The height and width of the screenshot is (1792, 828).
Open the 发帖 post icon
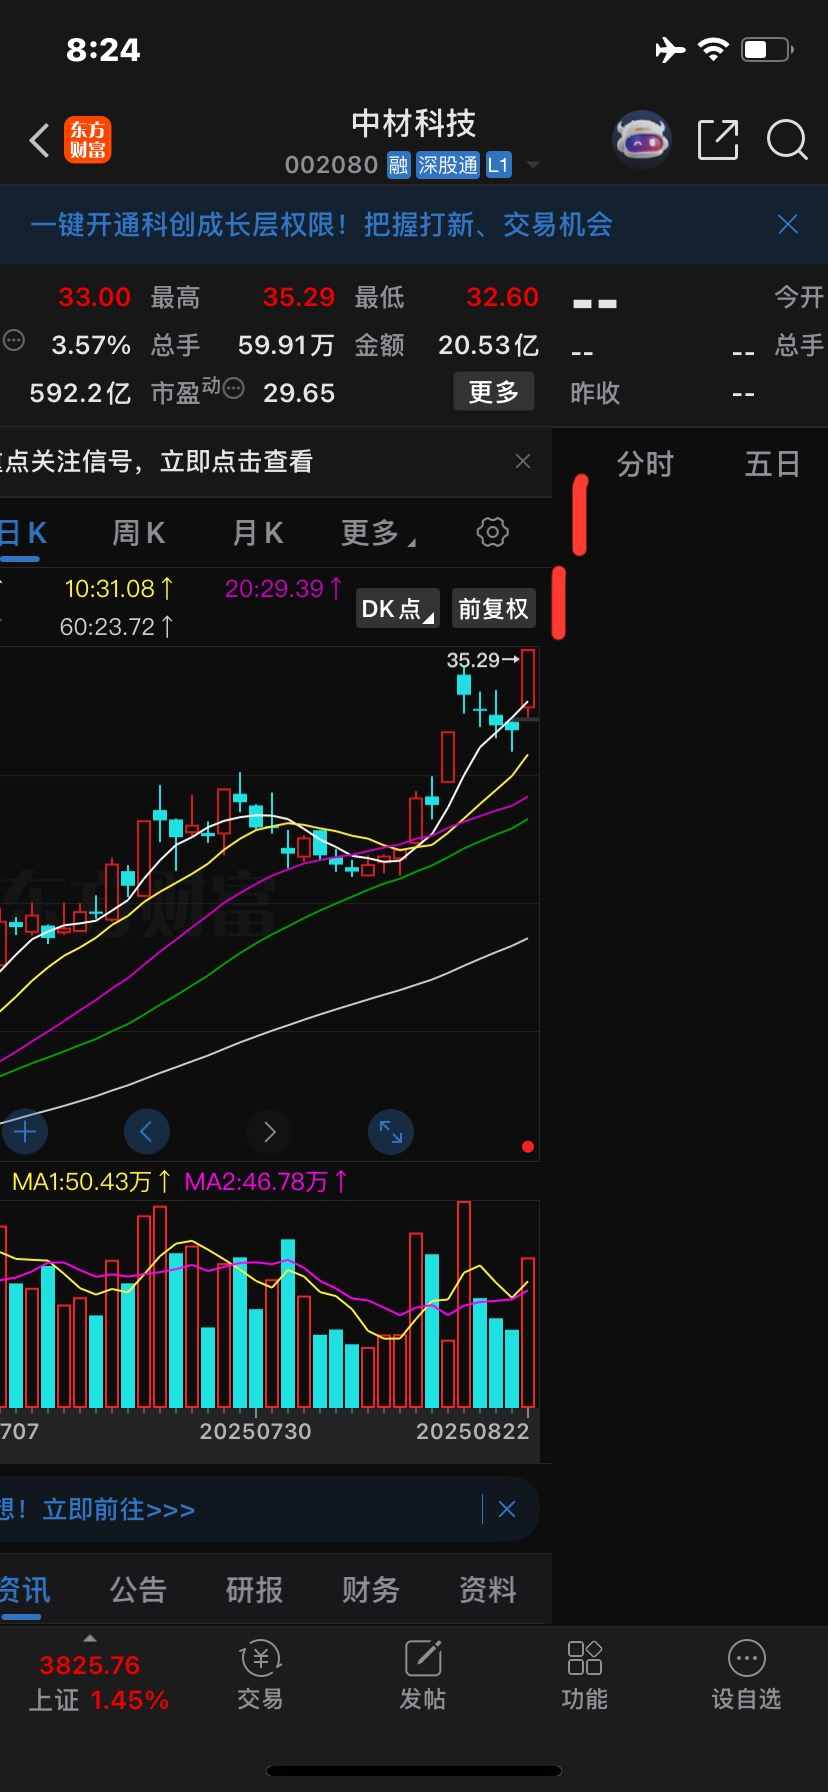tap(422, 1675)
